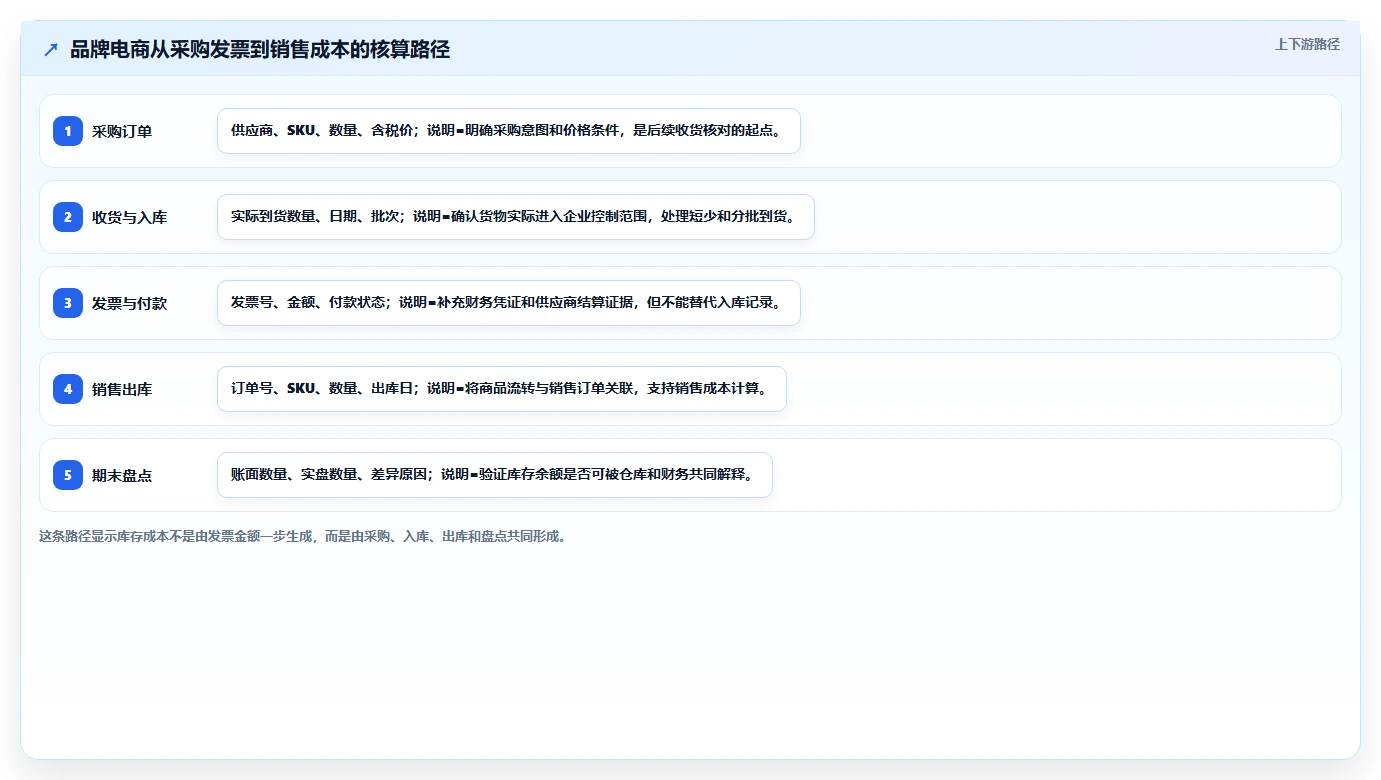
Task: Select step number badge 2
Action: tap(68, 217)
